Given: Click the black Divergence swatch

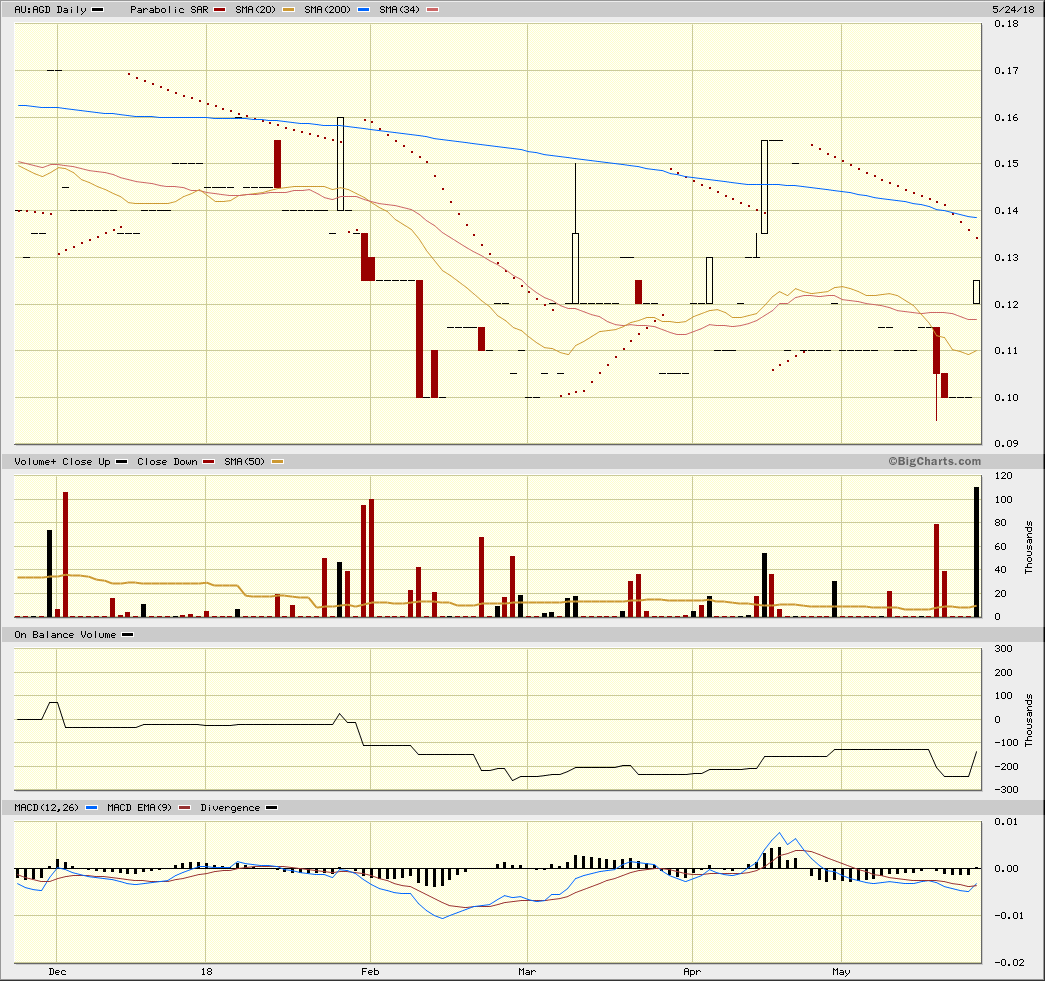Looking at the screenshot, I should (271, 808).
